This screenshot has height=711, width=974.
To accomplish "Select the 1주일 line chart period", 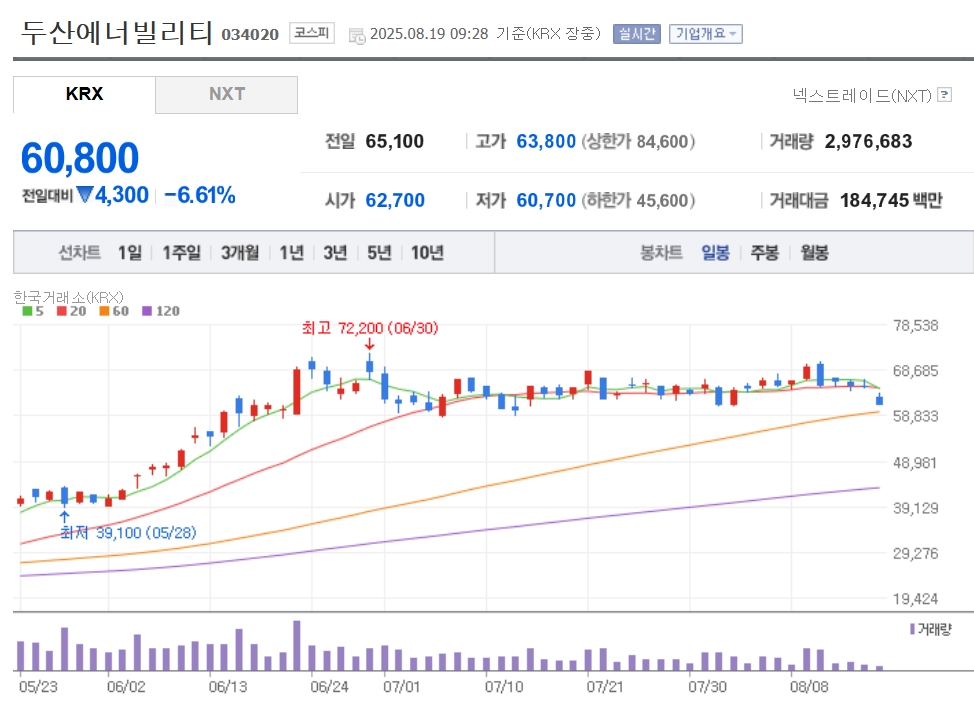I will (181, 252).
